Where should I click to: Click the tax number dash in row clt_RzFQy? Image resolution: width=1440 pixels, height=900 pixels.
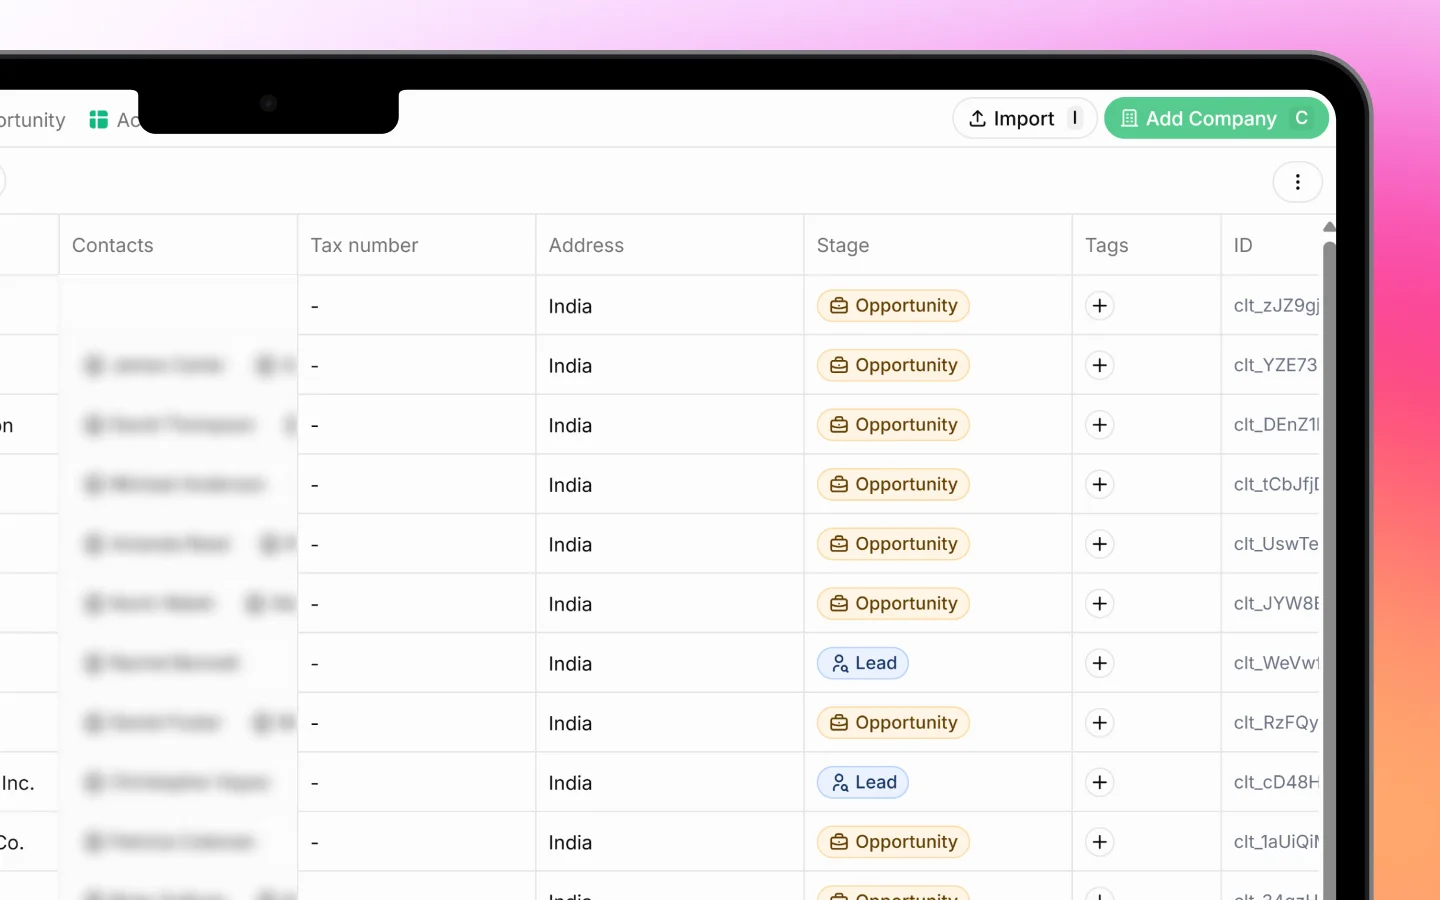[315, 724]
